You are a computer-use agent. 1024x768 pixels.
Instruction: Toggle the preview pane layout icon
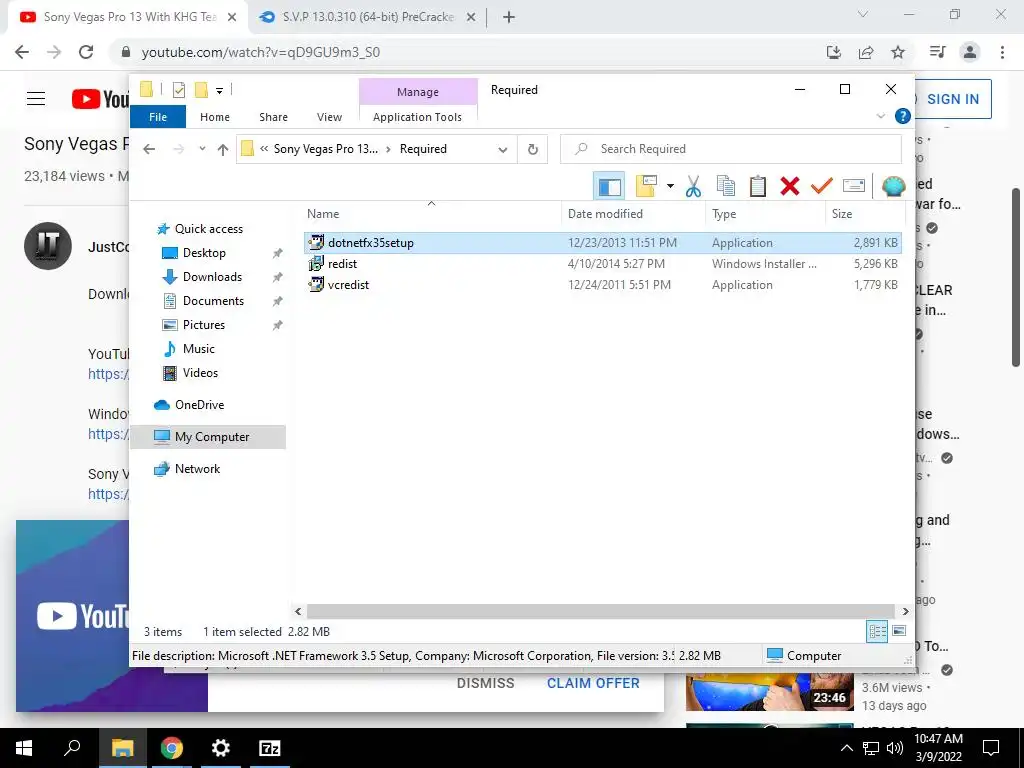click(x=609, y=186)
